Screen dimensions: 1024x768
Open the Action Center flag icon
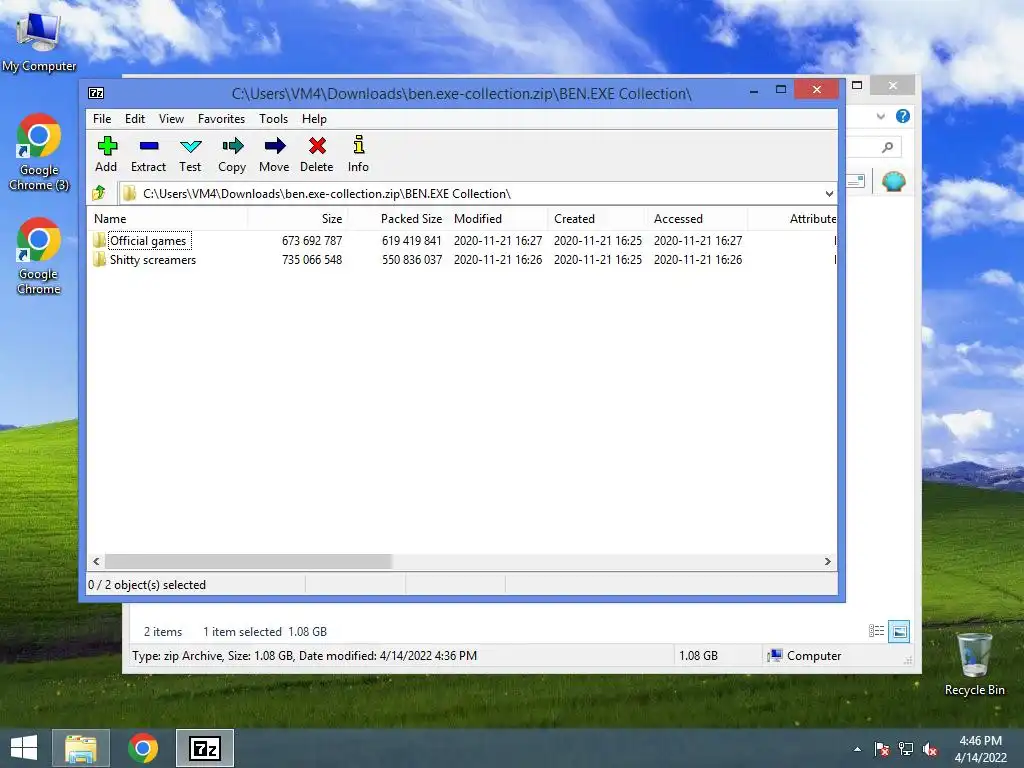[x=882, y=748]
